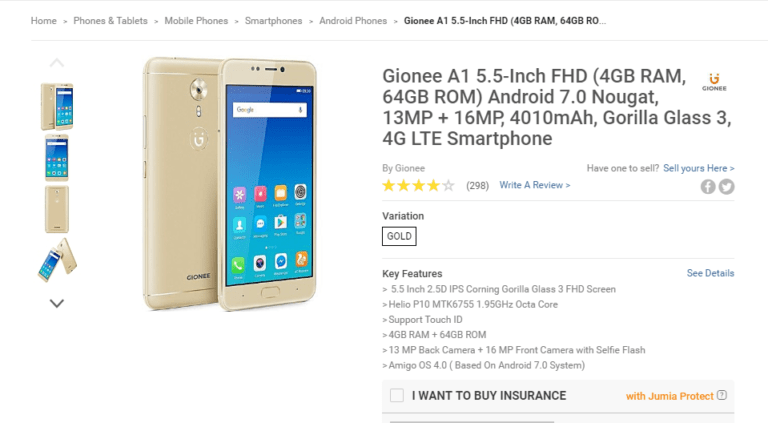This screenshot has height=423, width=768.
Task: Open the Gionee brand logo
Action: tap(714, 82)
